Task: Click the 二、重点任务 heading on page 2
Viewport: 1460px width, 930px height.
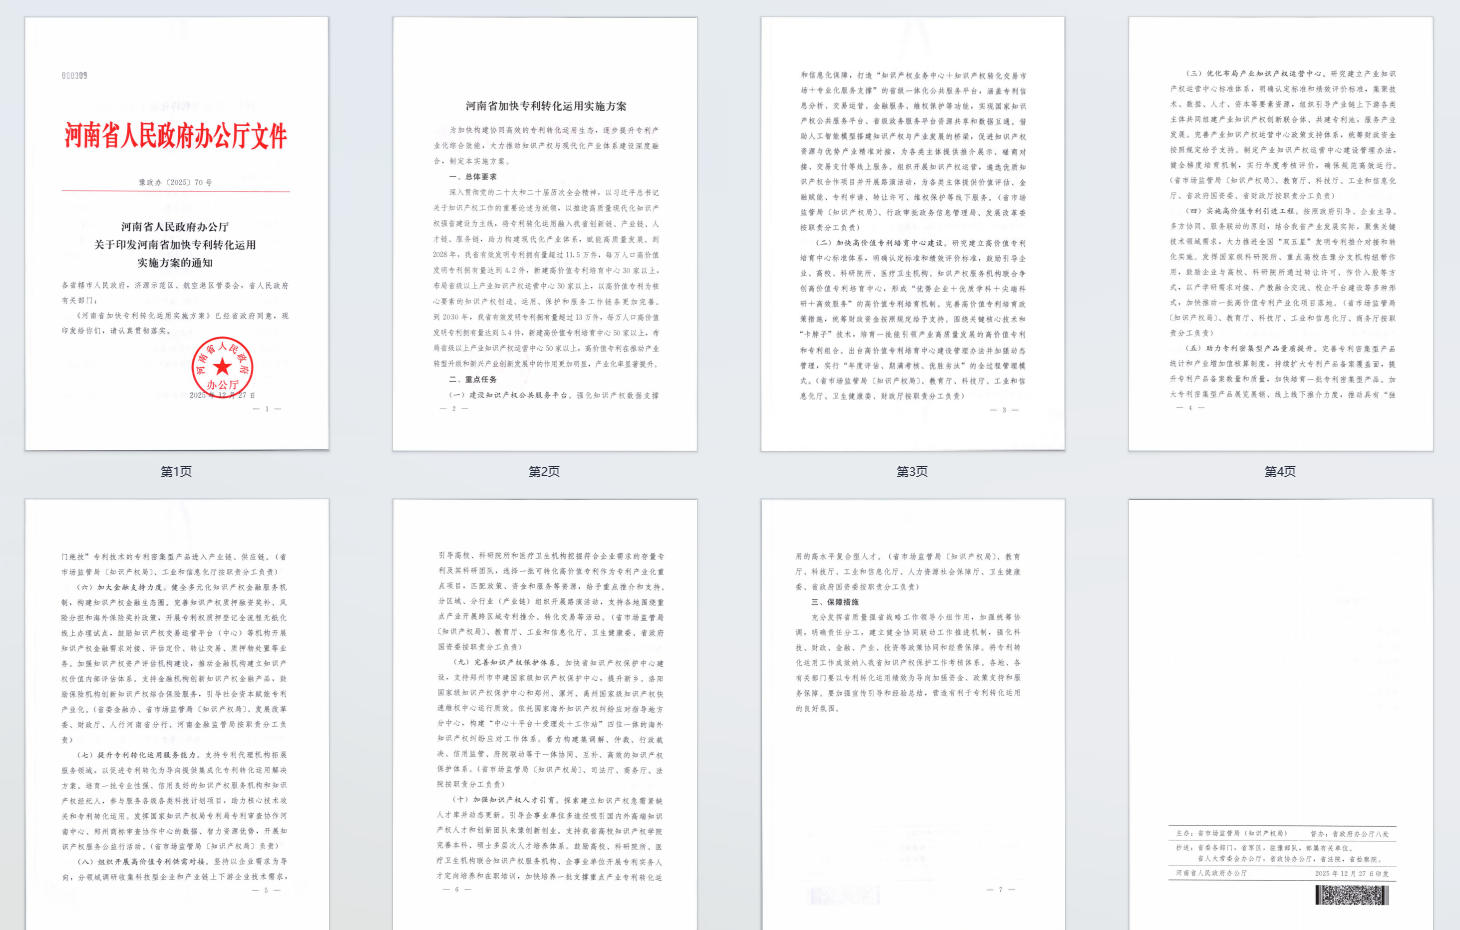Action: 472,380
